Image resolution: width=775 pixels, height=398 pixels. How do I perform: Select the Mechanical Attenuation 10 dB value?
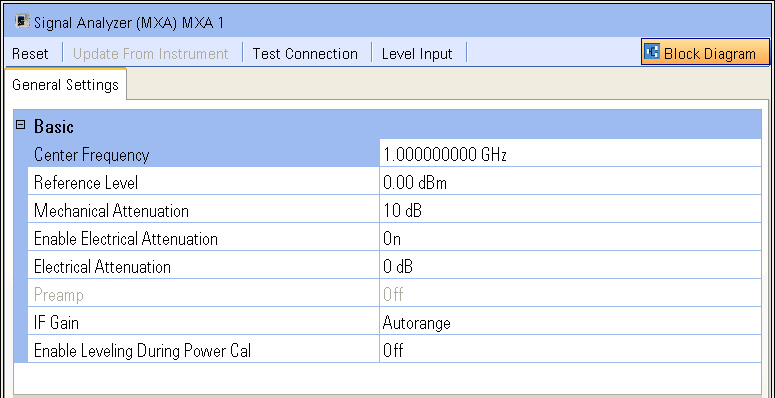(x=570, y=211)
